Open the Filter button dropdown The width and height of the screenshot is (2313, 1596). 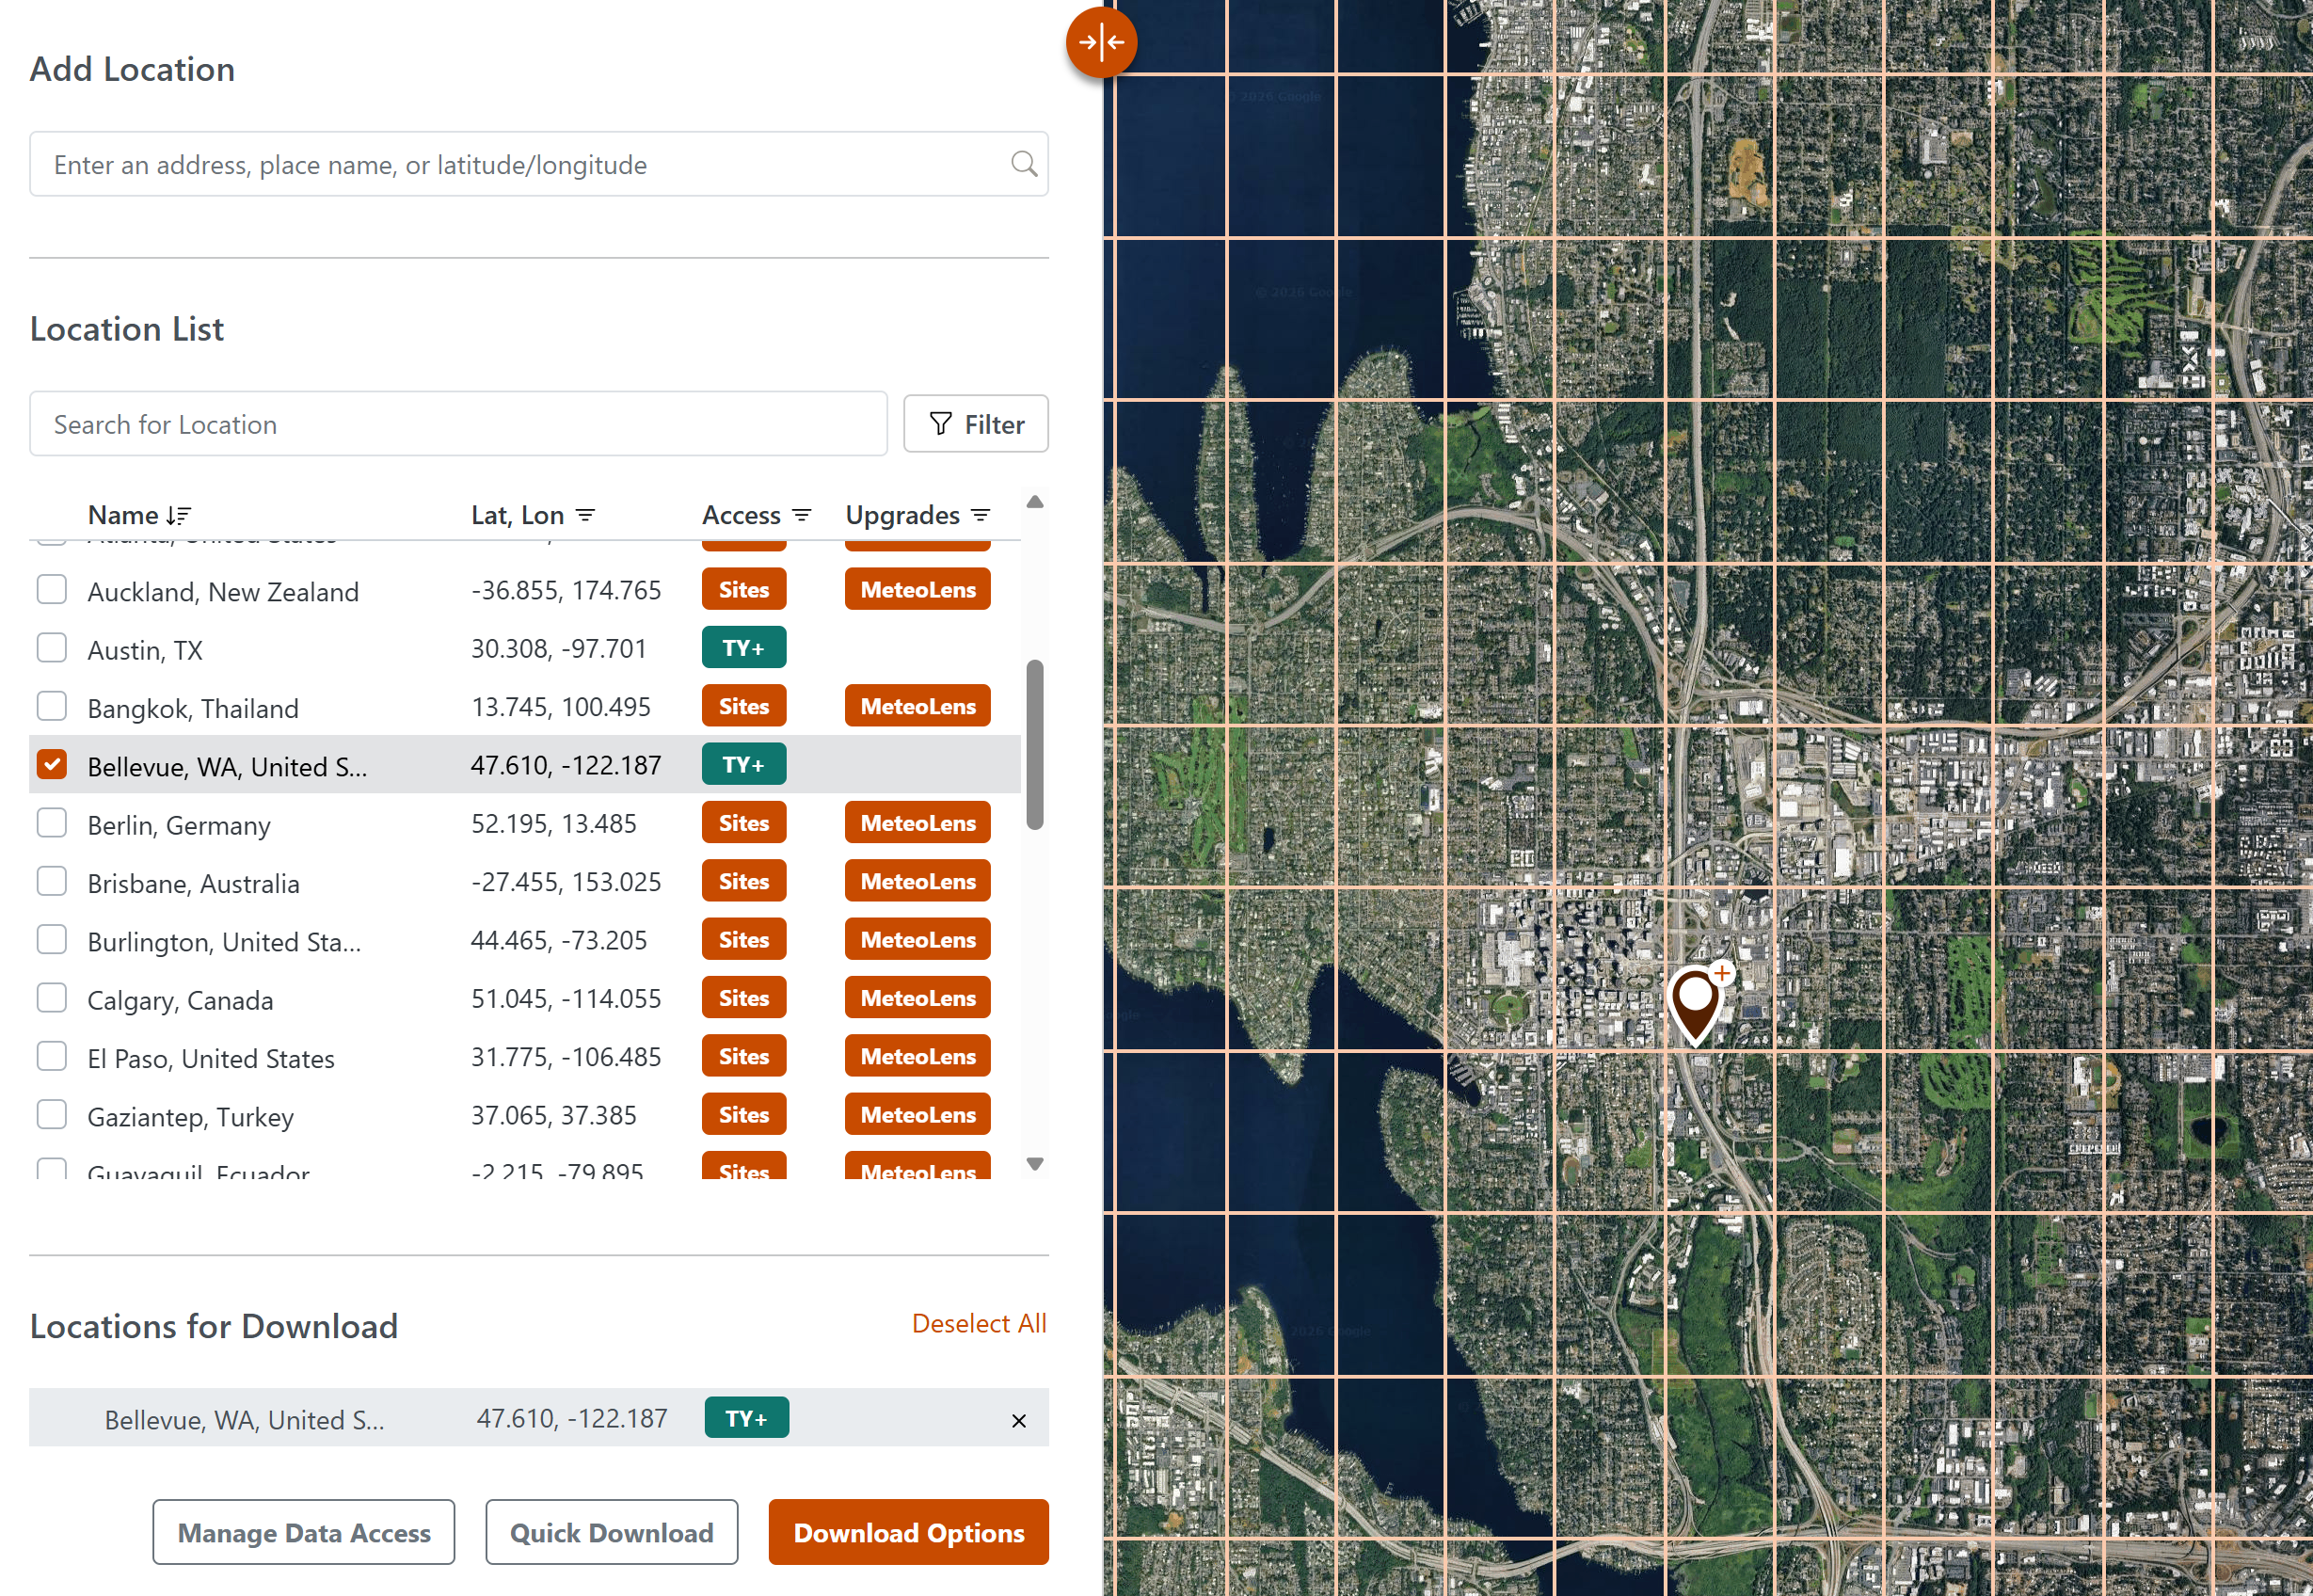tap(976, 424)
